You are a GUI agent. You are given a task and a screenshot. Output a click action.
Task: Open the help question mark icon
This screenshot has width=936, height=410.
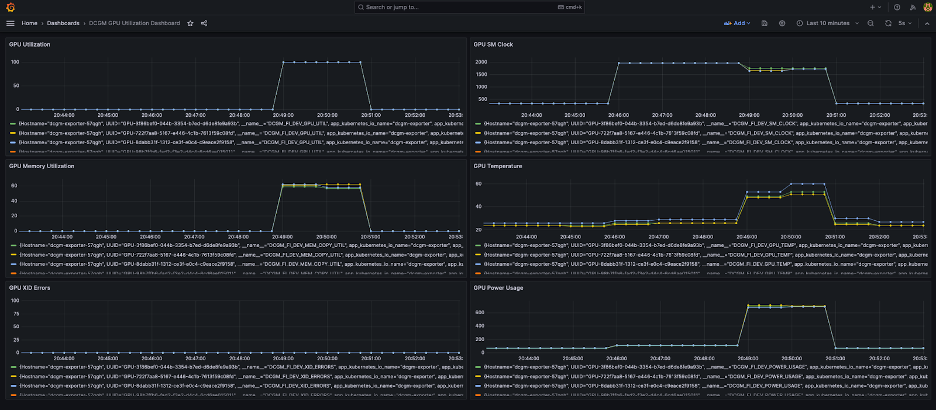(x=896, y=7)
